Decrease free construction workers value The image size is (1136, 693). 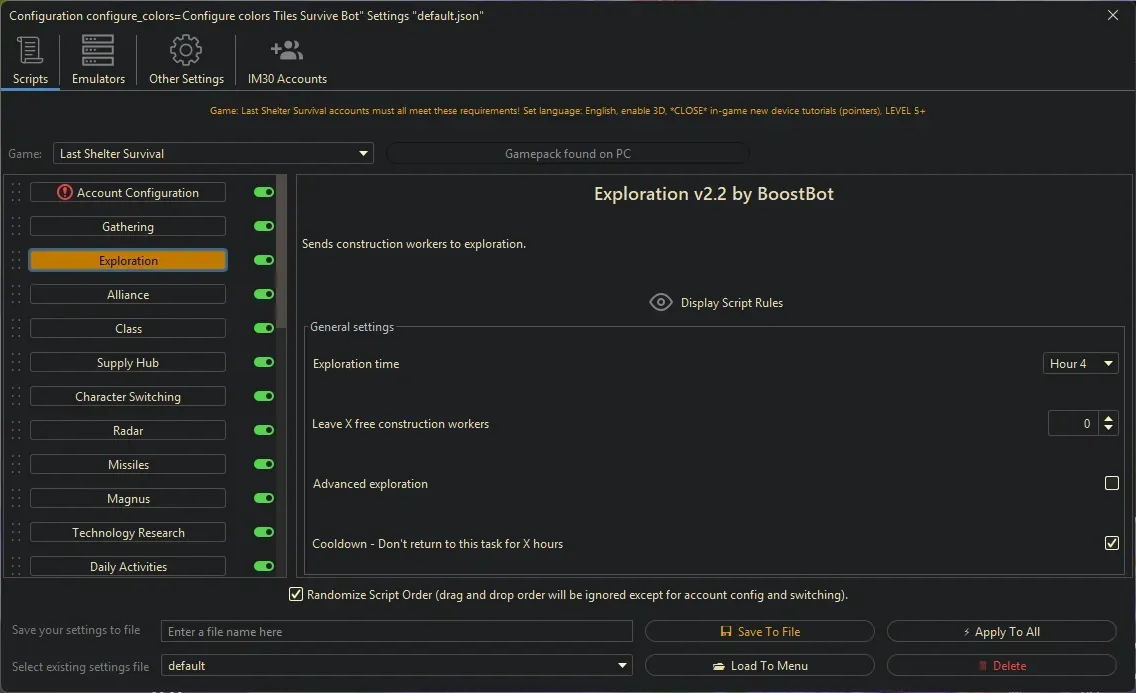tap(1108, 429)
